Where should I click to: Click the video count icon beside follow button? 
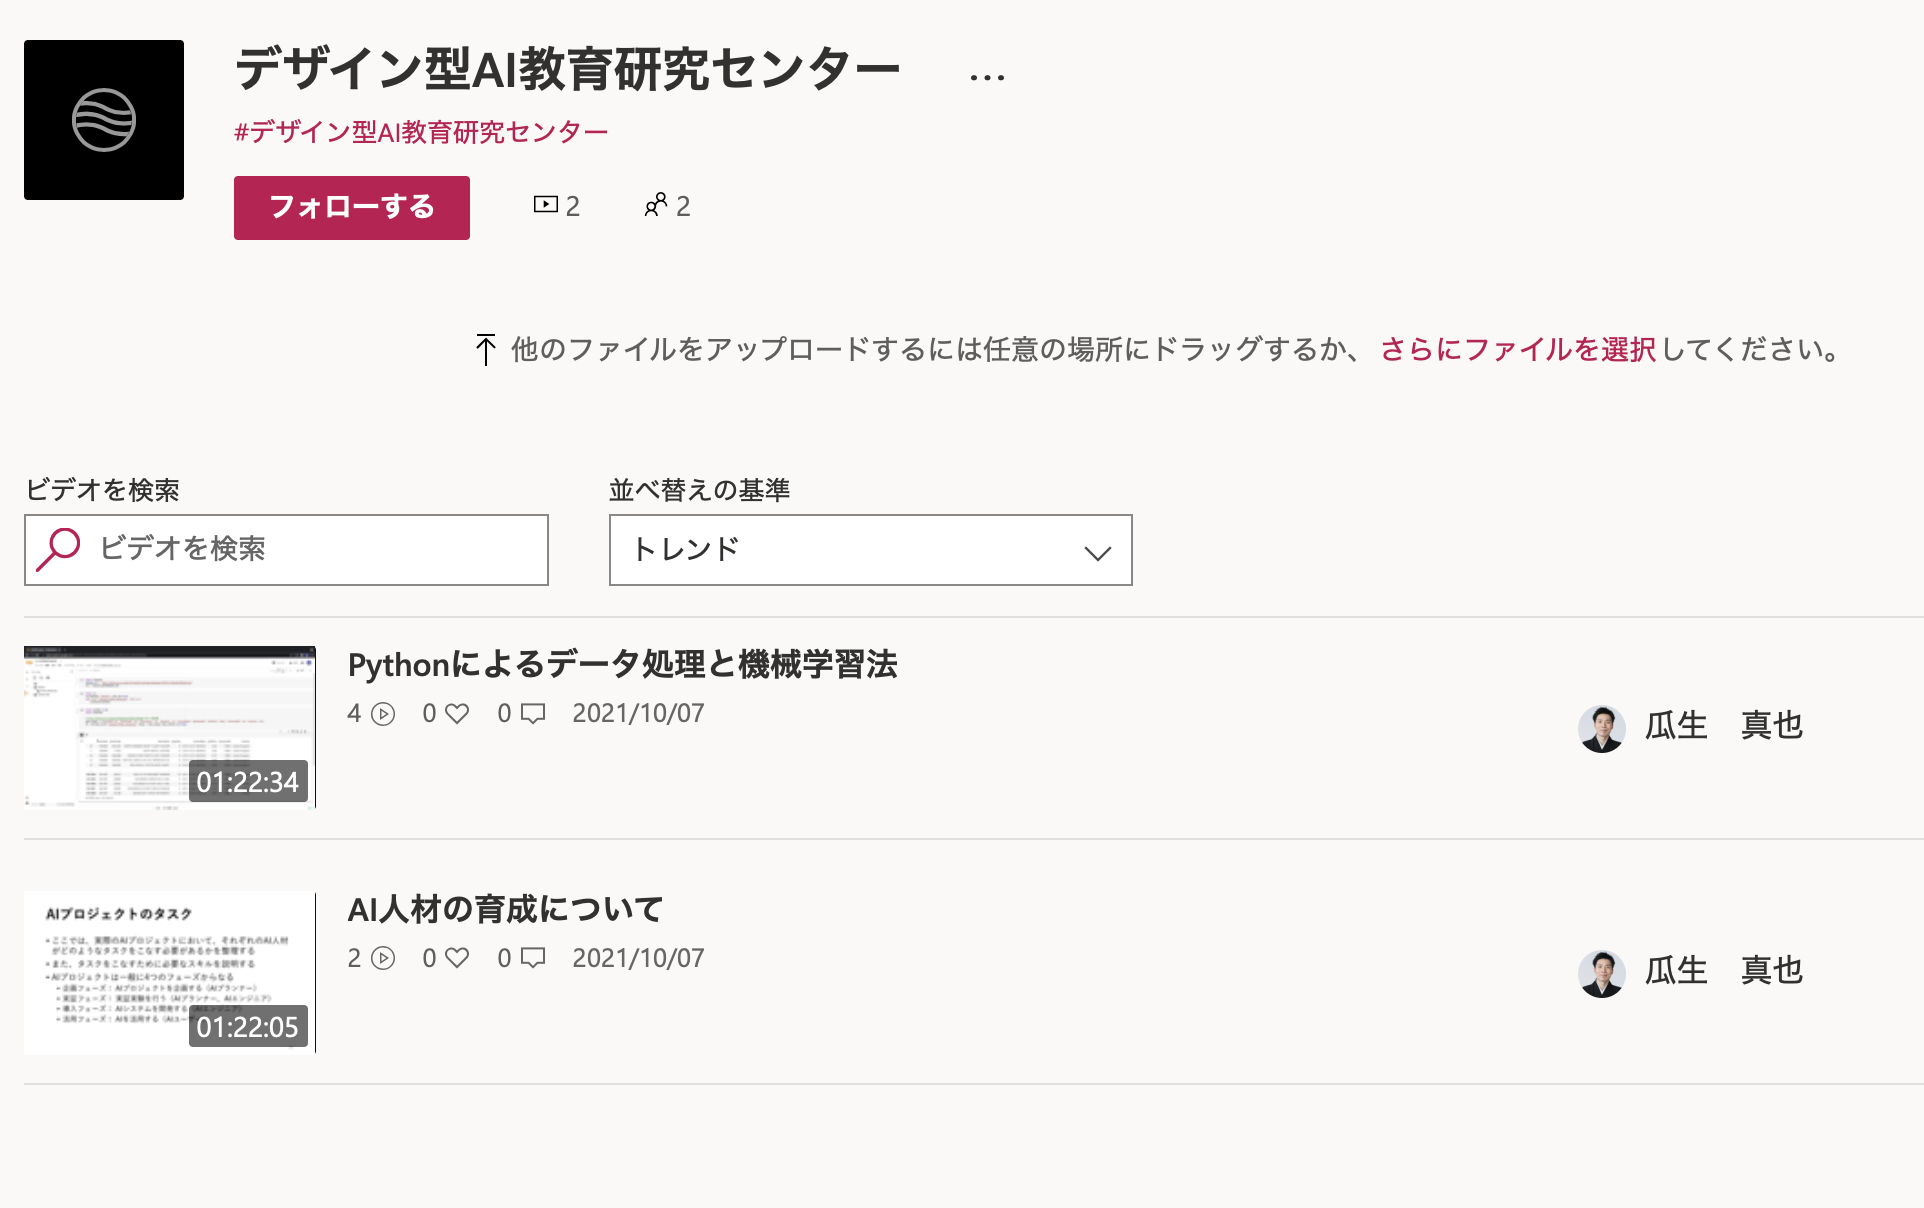(545, 205)
